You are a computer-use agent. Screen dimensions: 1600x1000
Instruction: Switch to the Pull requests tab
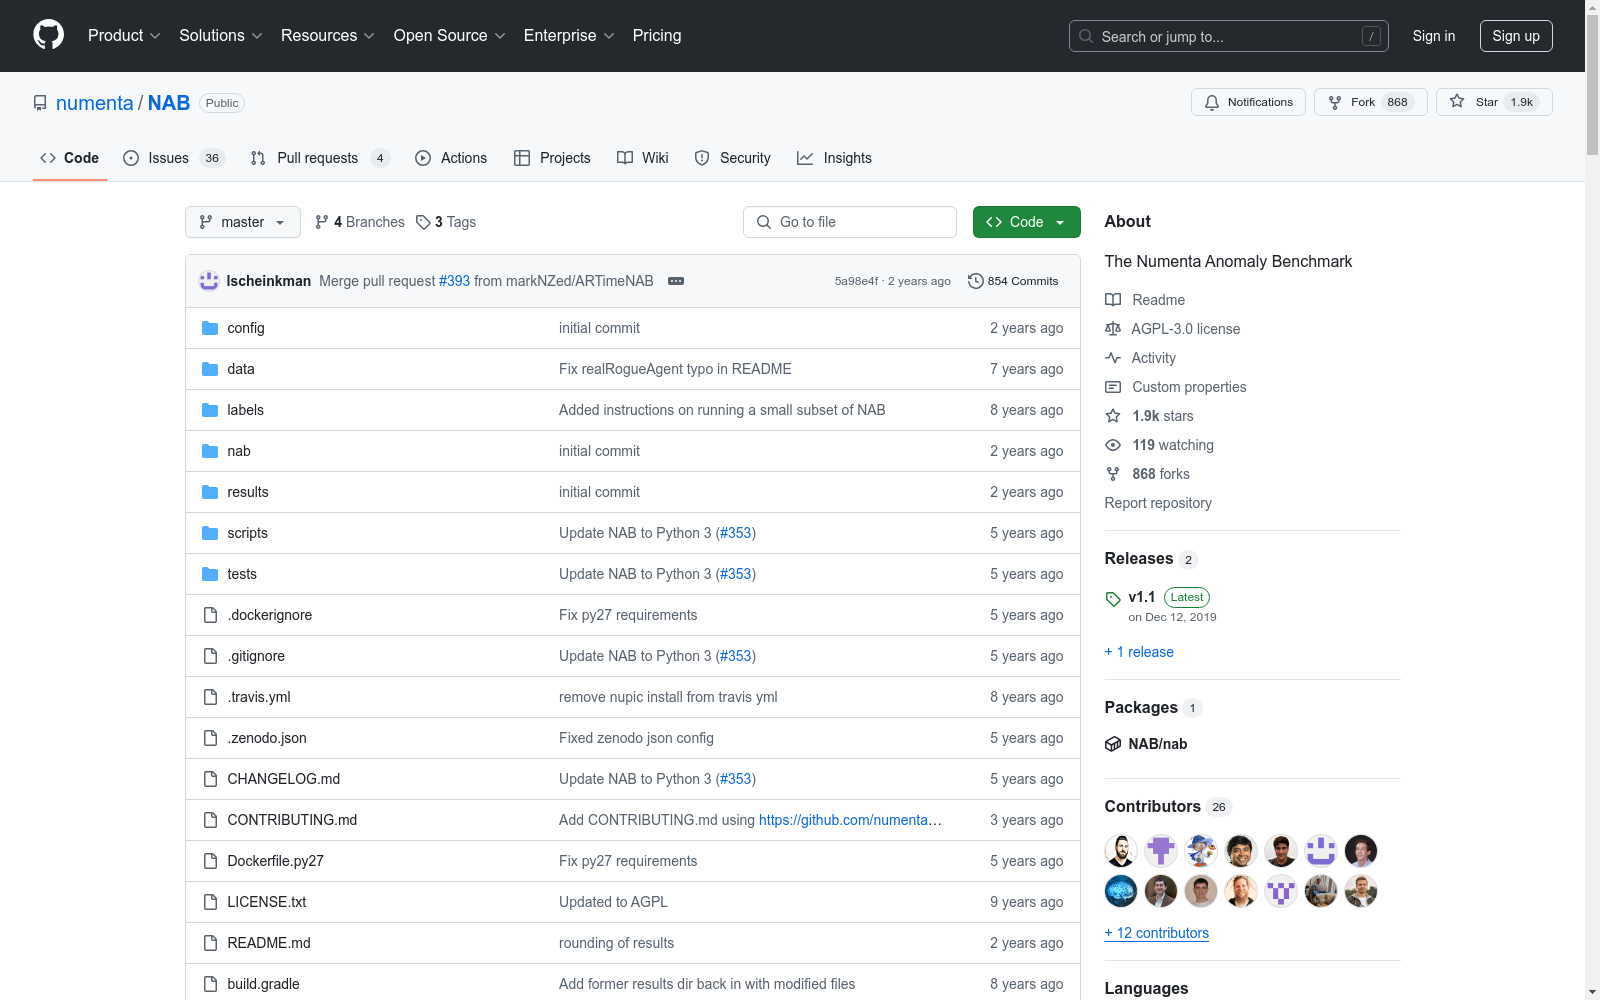click(x=320, y=158)
